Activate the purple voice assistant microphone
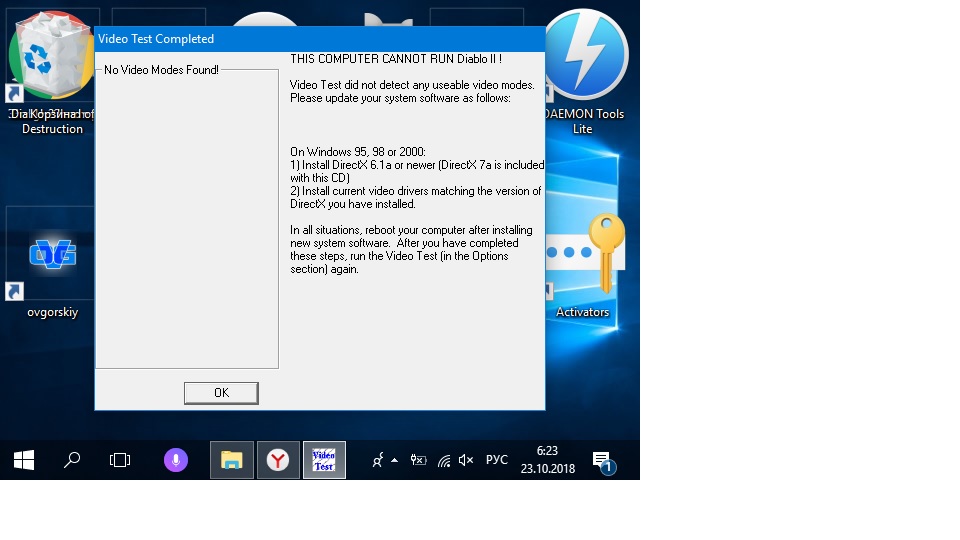 tap(176, 460)
